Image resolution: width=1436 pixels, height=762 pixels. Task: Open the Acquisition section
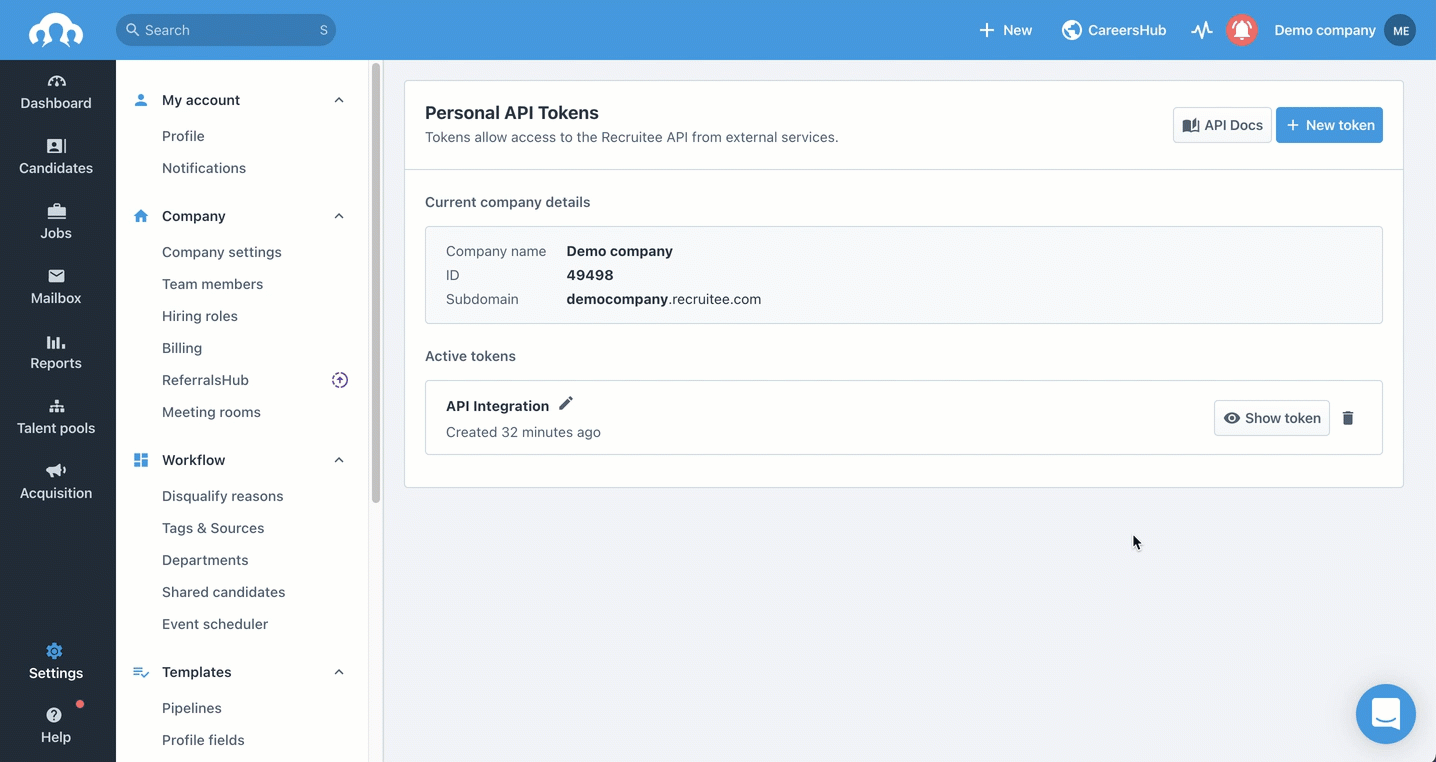(x=56, y=482)
